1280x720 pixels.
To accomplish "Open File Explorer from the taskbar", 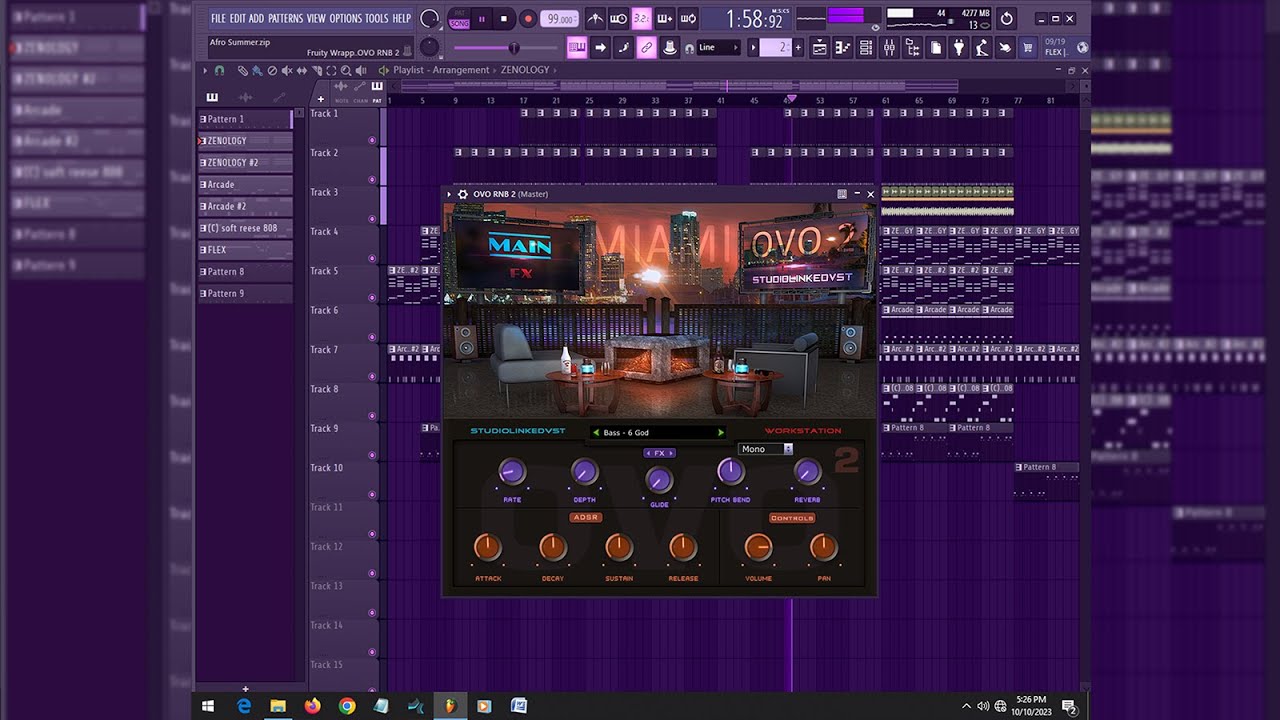I will click(278, 706).
